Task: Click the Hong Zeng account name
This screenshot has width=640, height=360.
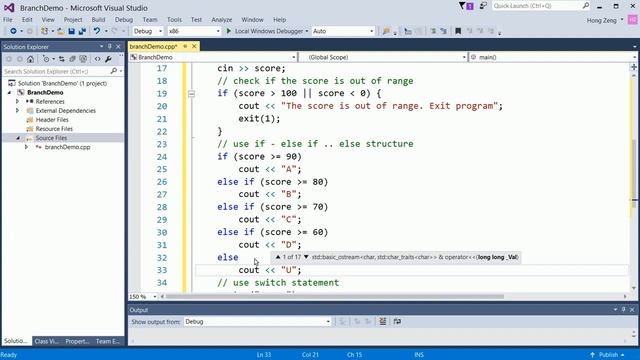Action: [601, 20]
